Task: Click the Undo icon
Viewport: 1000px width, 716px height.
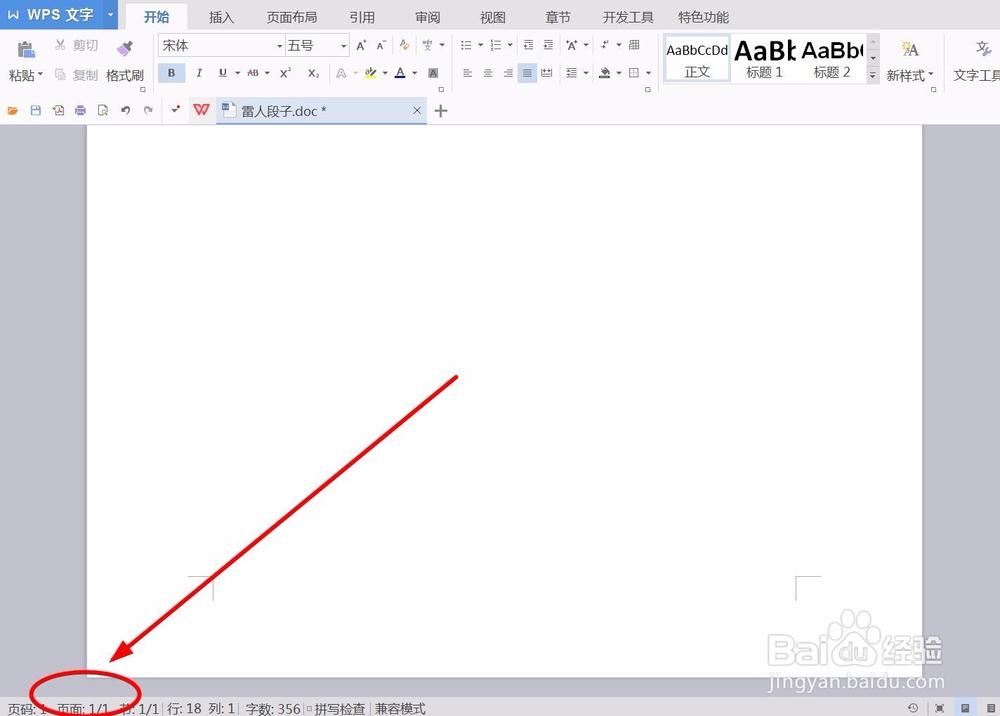Action: point(124,110)
